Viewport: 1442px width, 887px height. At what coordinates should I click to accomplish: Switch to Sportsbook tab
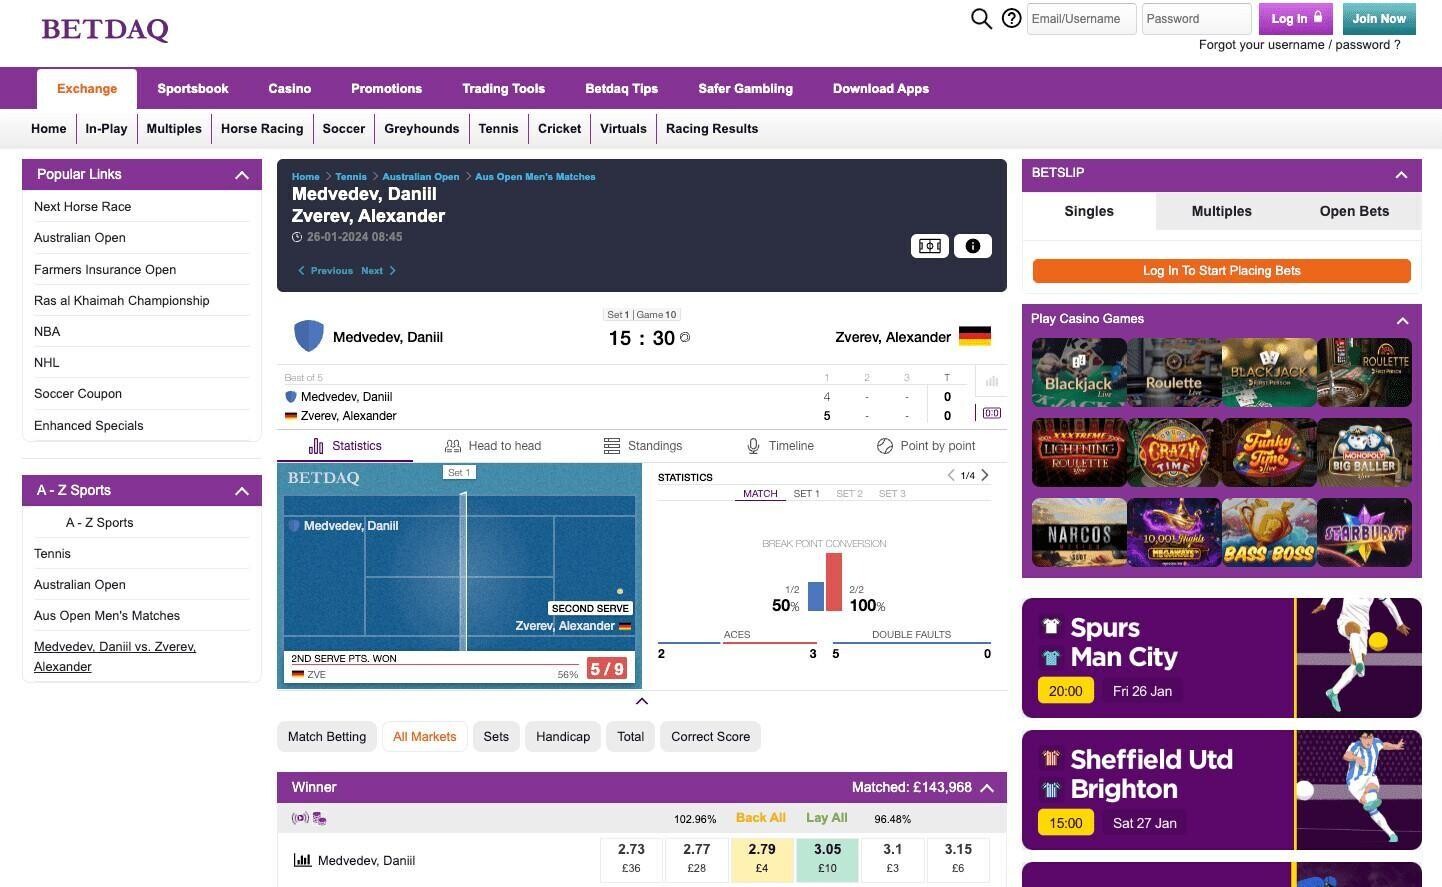193,89
